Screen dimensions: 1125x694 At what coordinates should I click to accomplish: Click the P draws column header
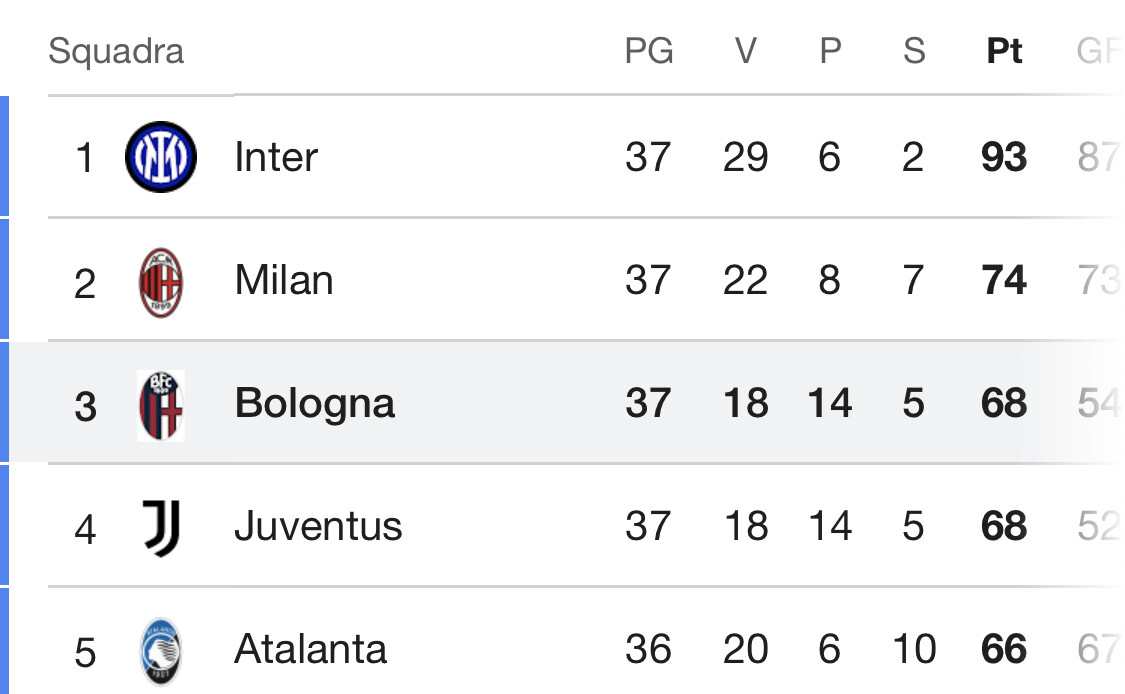pos(830,51)
